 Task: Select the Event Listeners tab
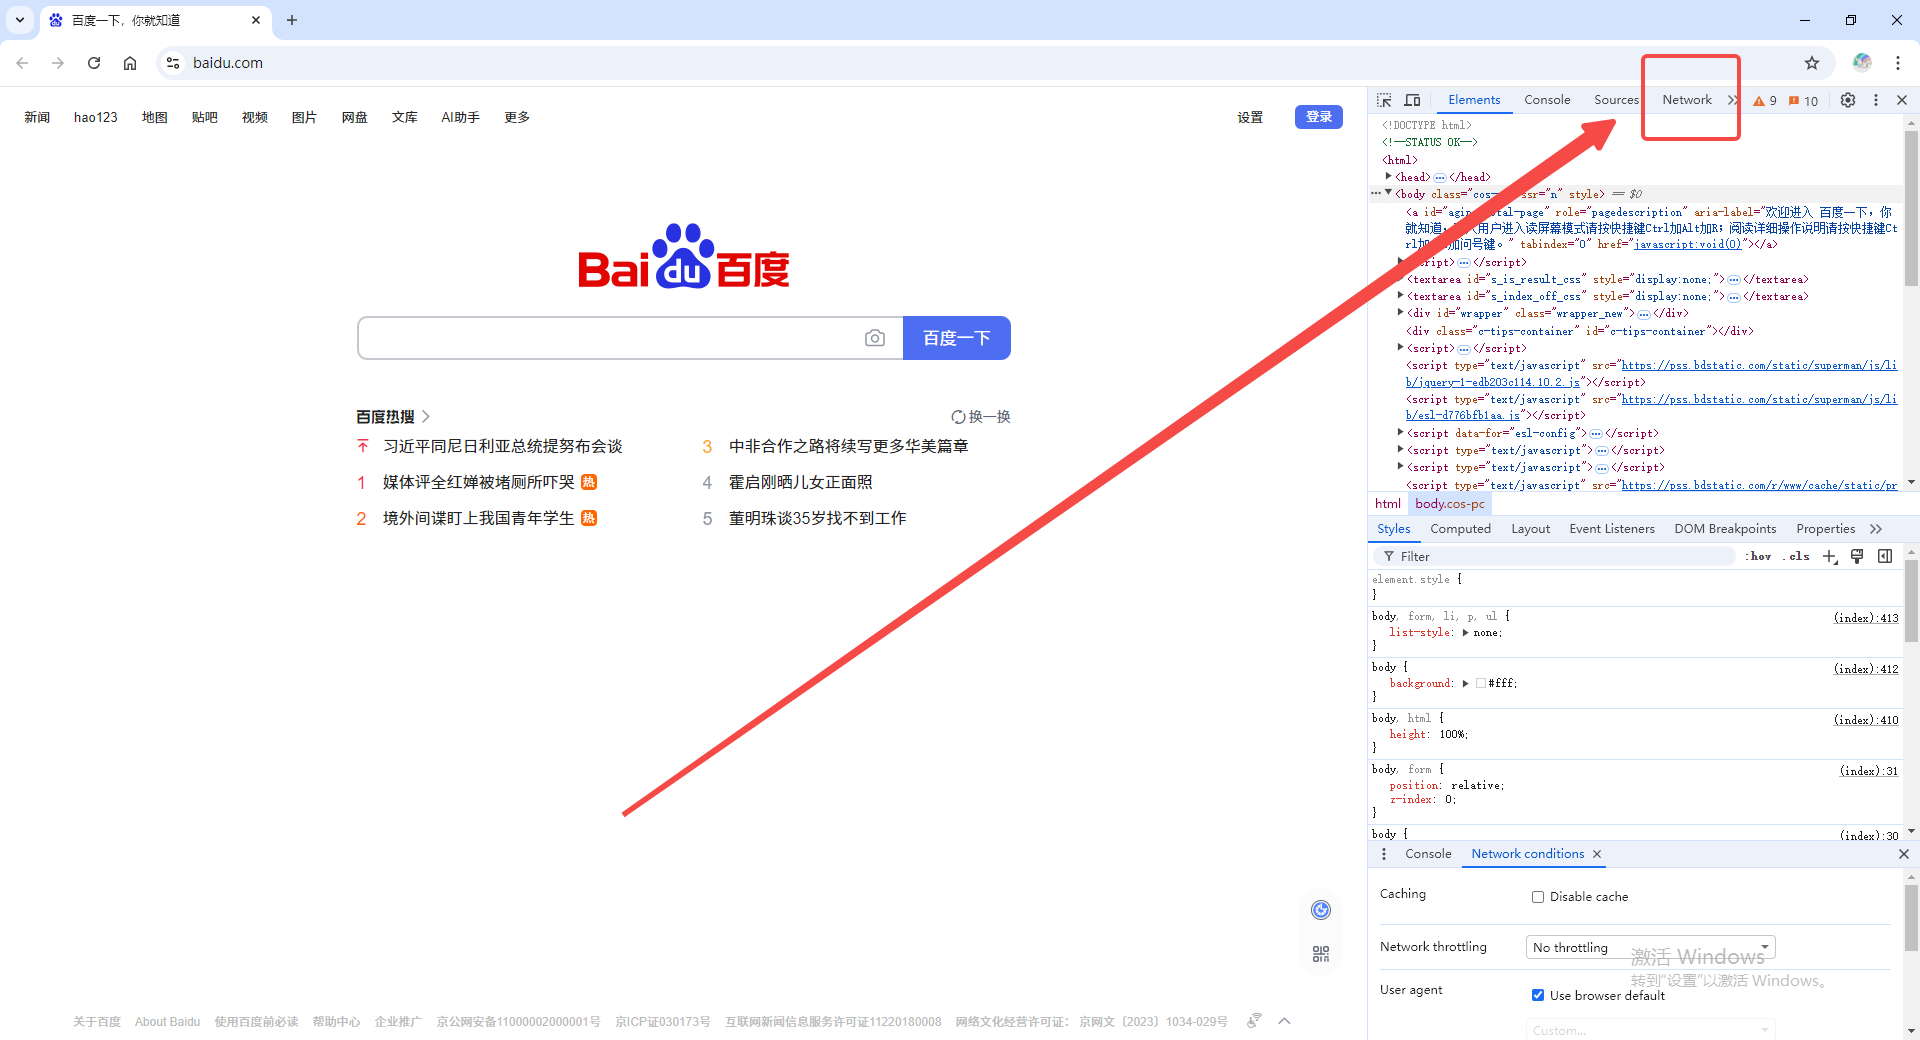[x=1612, y=529]
